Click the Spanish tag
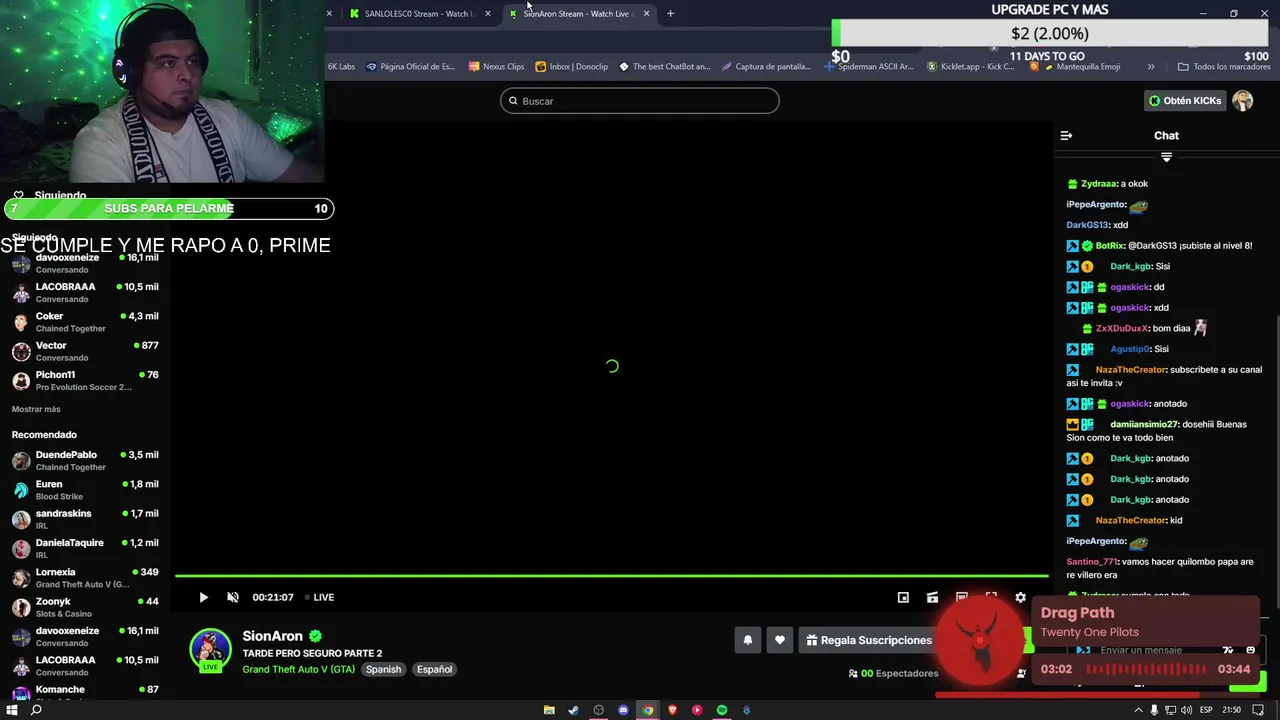1280x720 pixels. (x=383, y=669)
